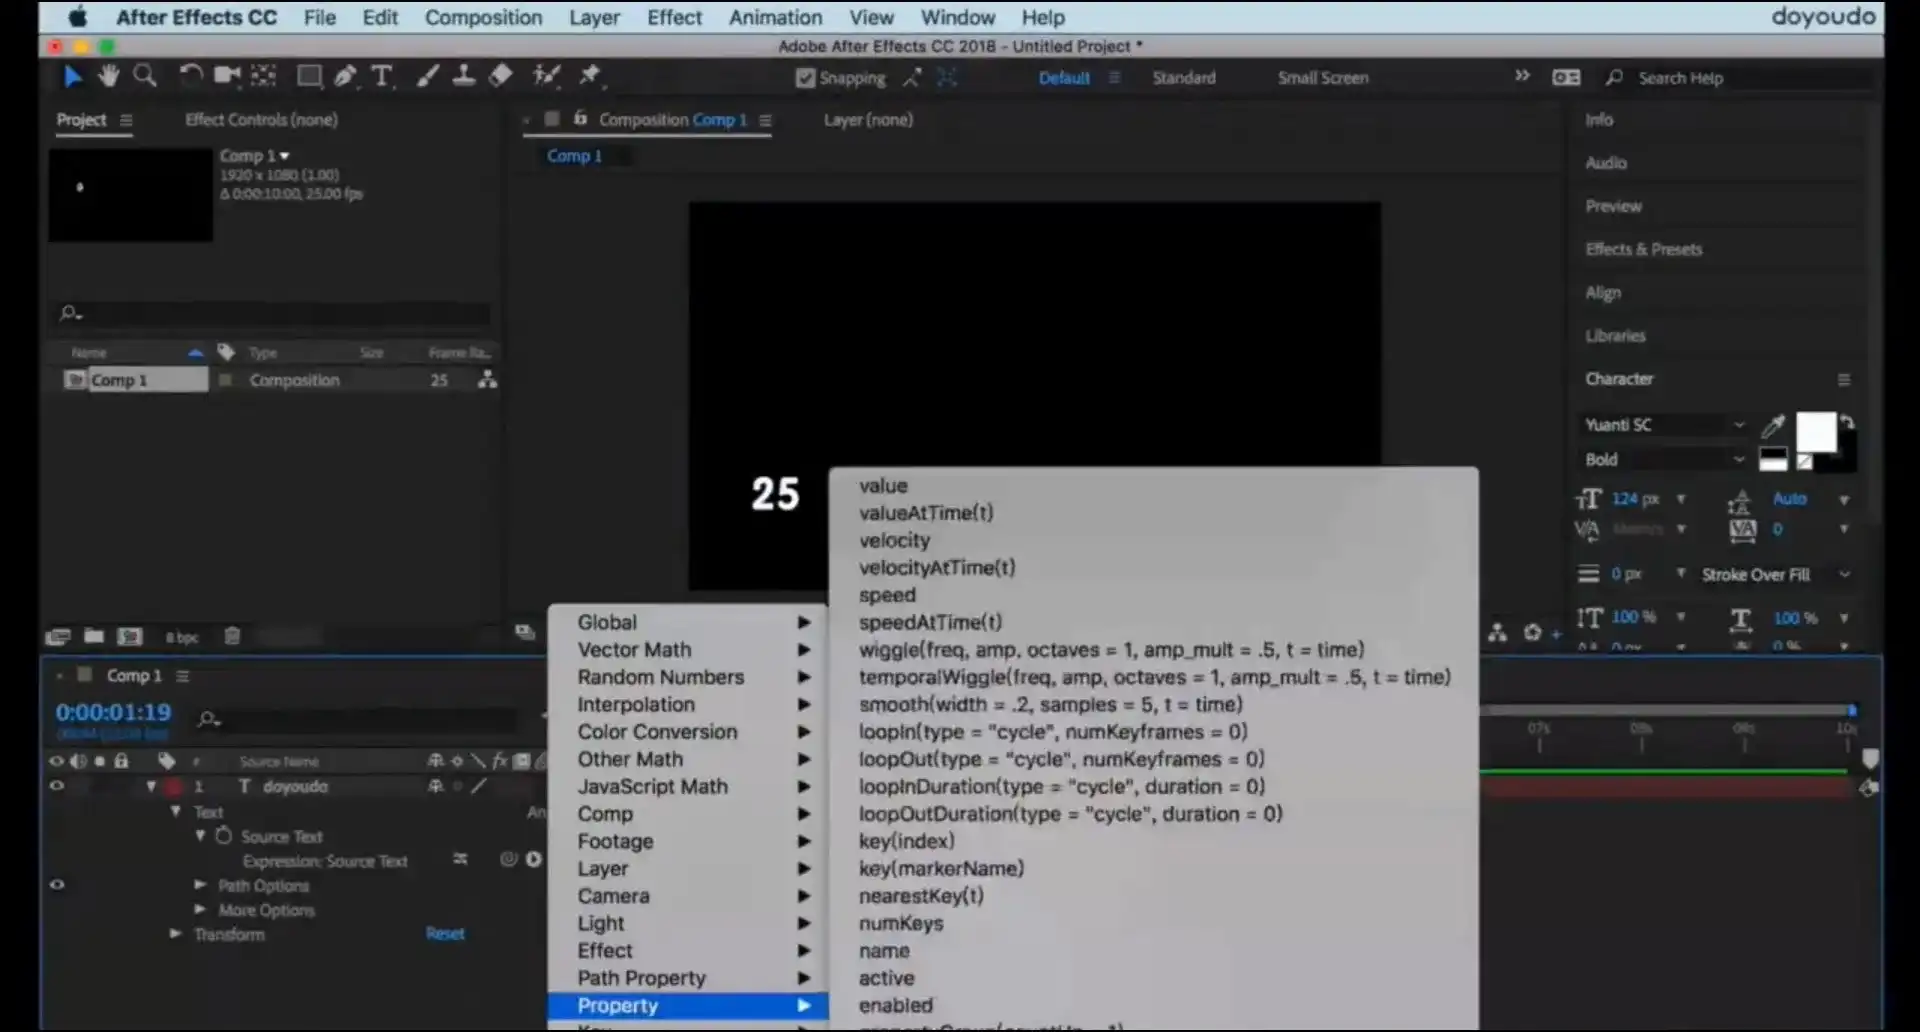Choose wiggle expression from the submenu
This screenshot has height=1032, width=1920.
click(x=1110, y=650)
